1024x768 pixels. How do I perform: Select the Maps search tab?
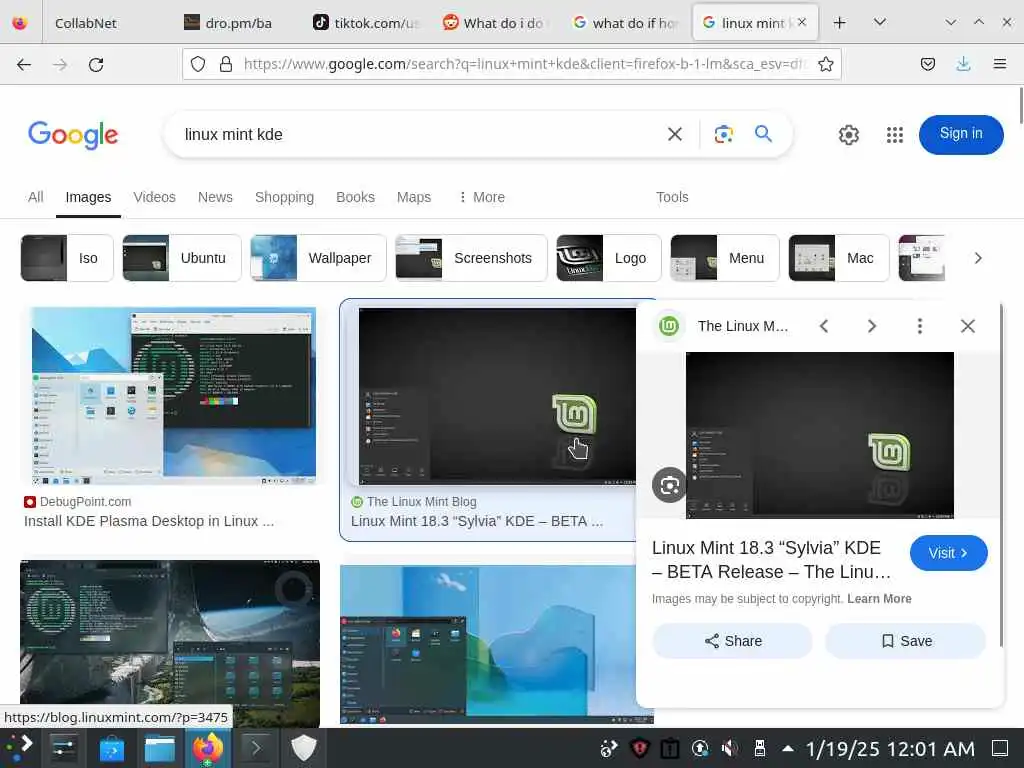(x=413, y=197)
